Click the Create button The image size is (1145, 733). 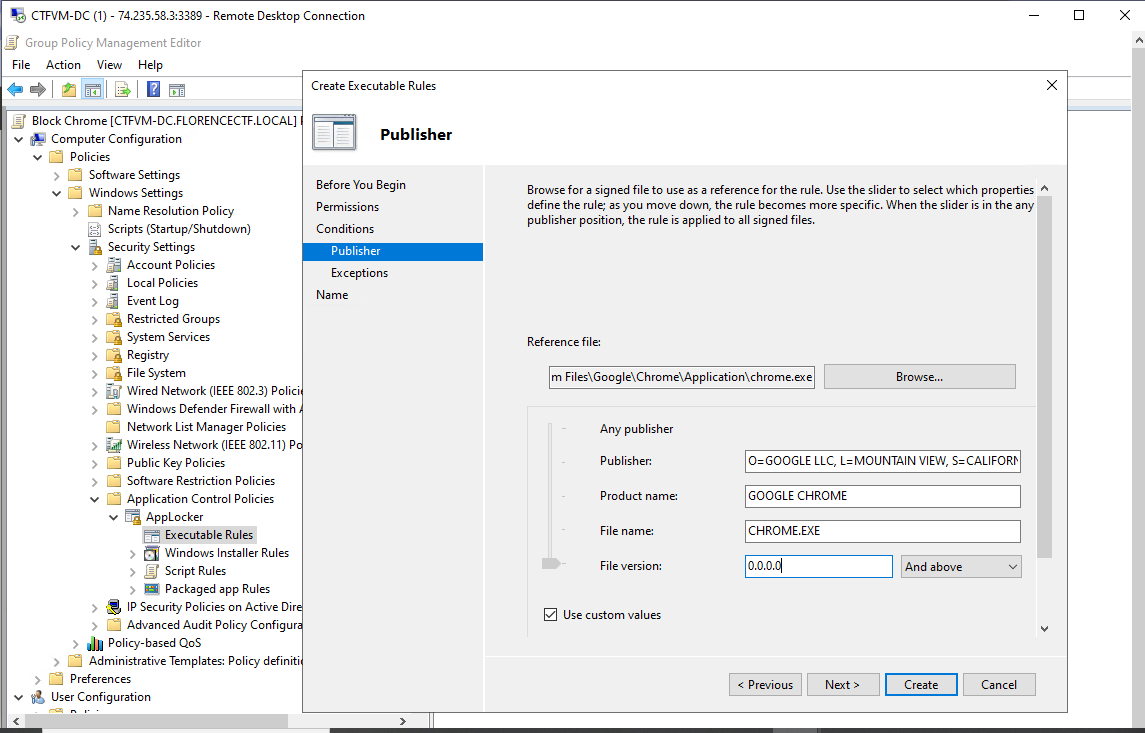[921, 685]
